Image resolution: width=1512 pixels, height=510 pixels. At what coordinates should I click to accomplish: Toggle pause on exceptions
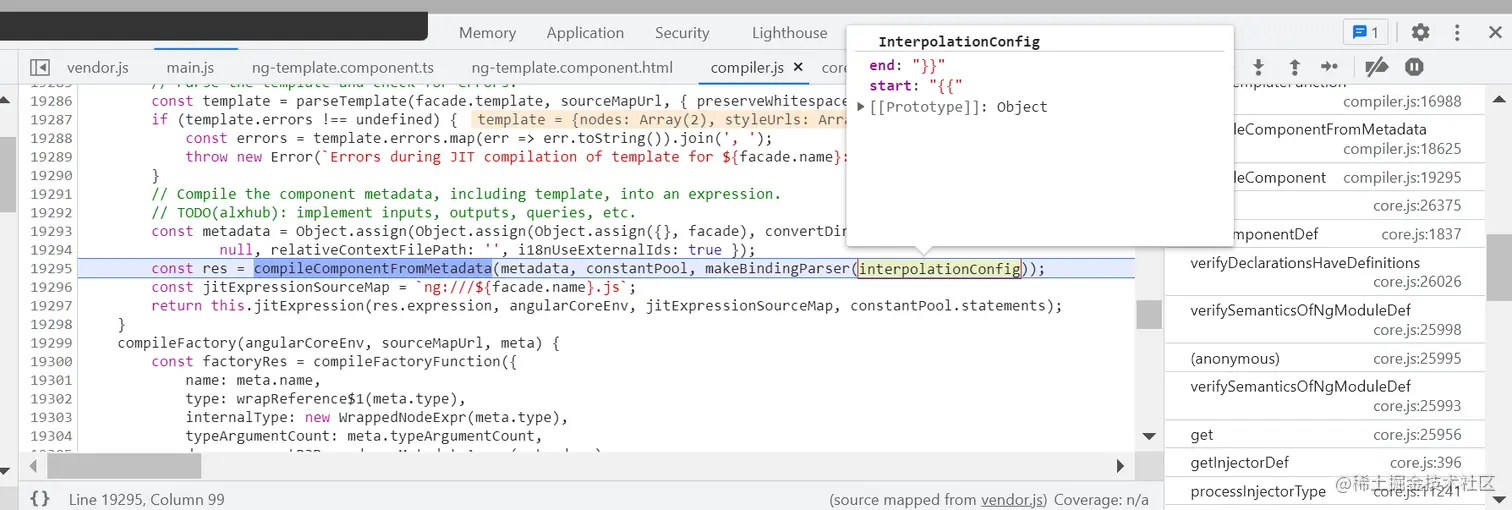1414,67
